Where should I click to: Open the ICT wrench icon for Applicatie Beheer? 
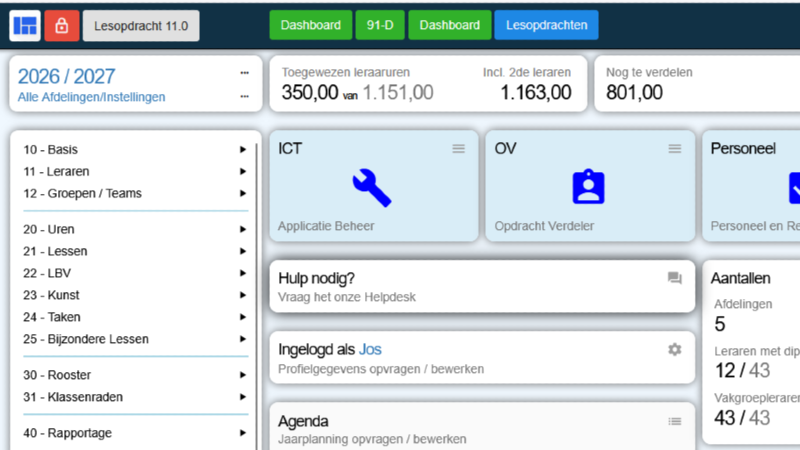[371, 187]
